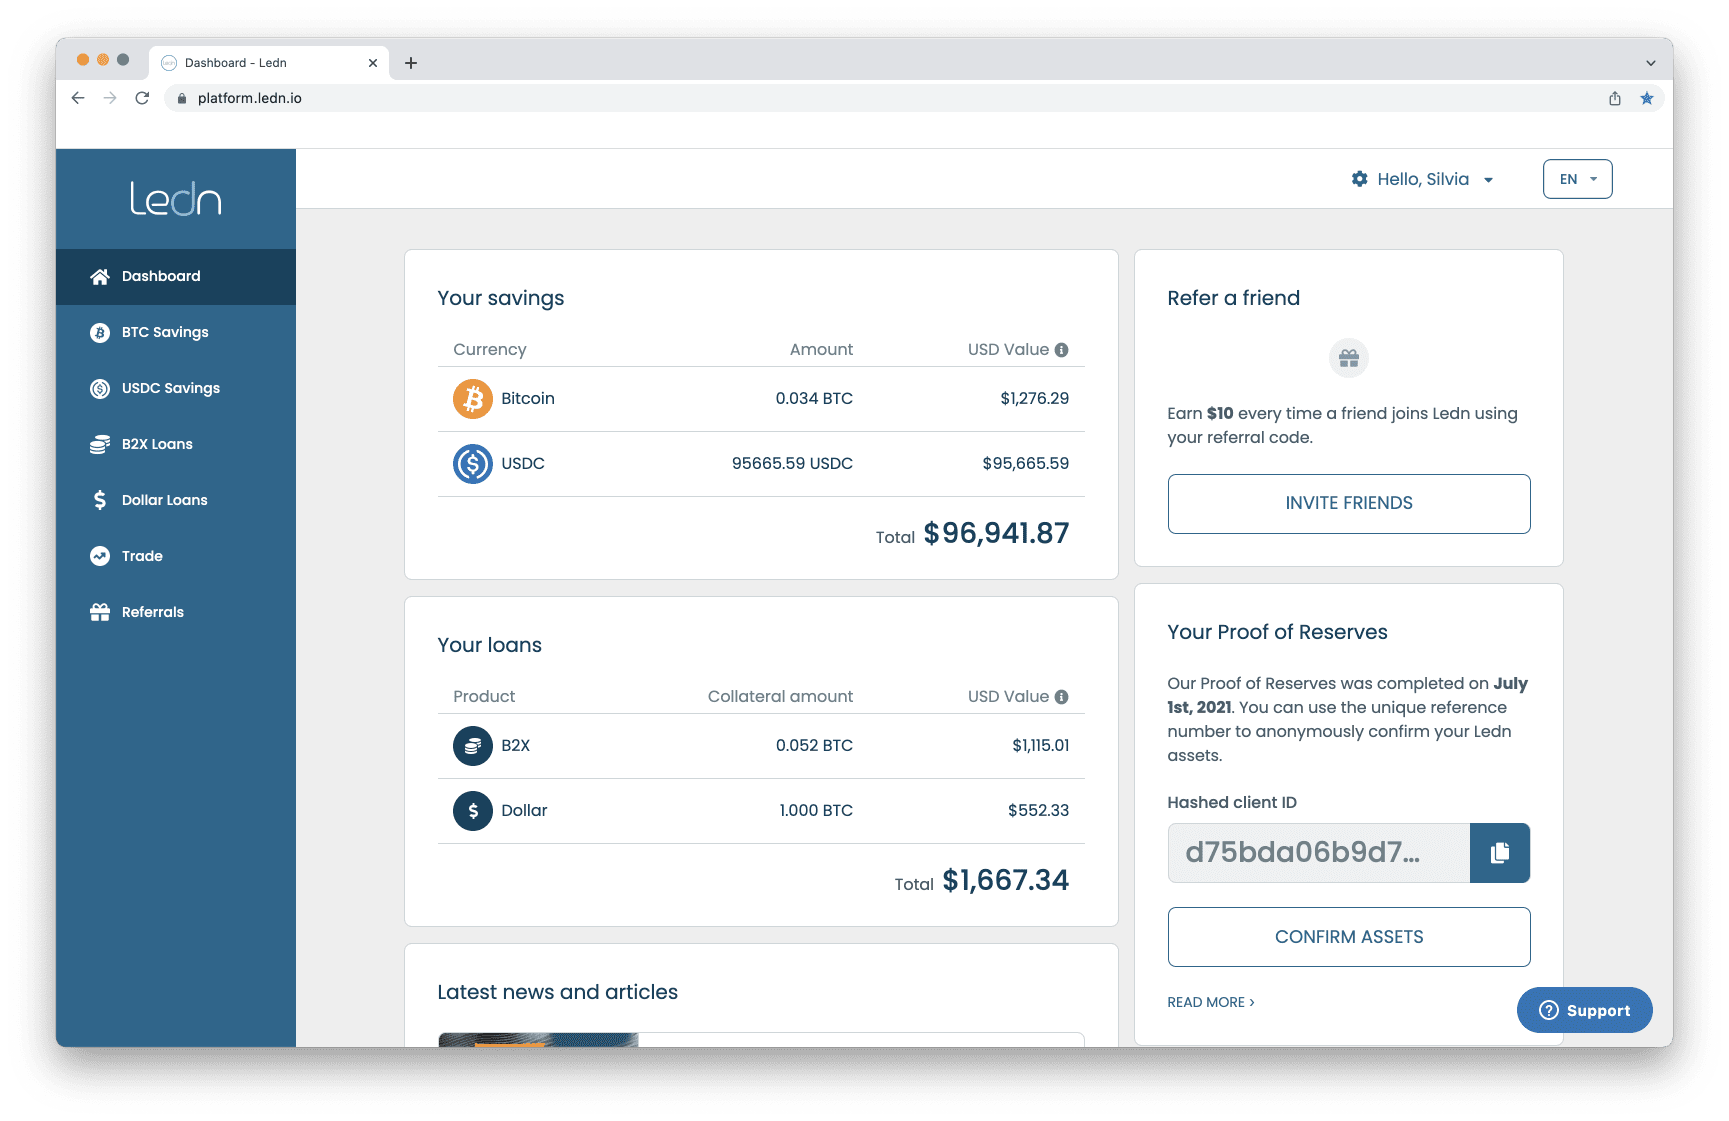Open the Trade page

[176, 557]
